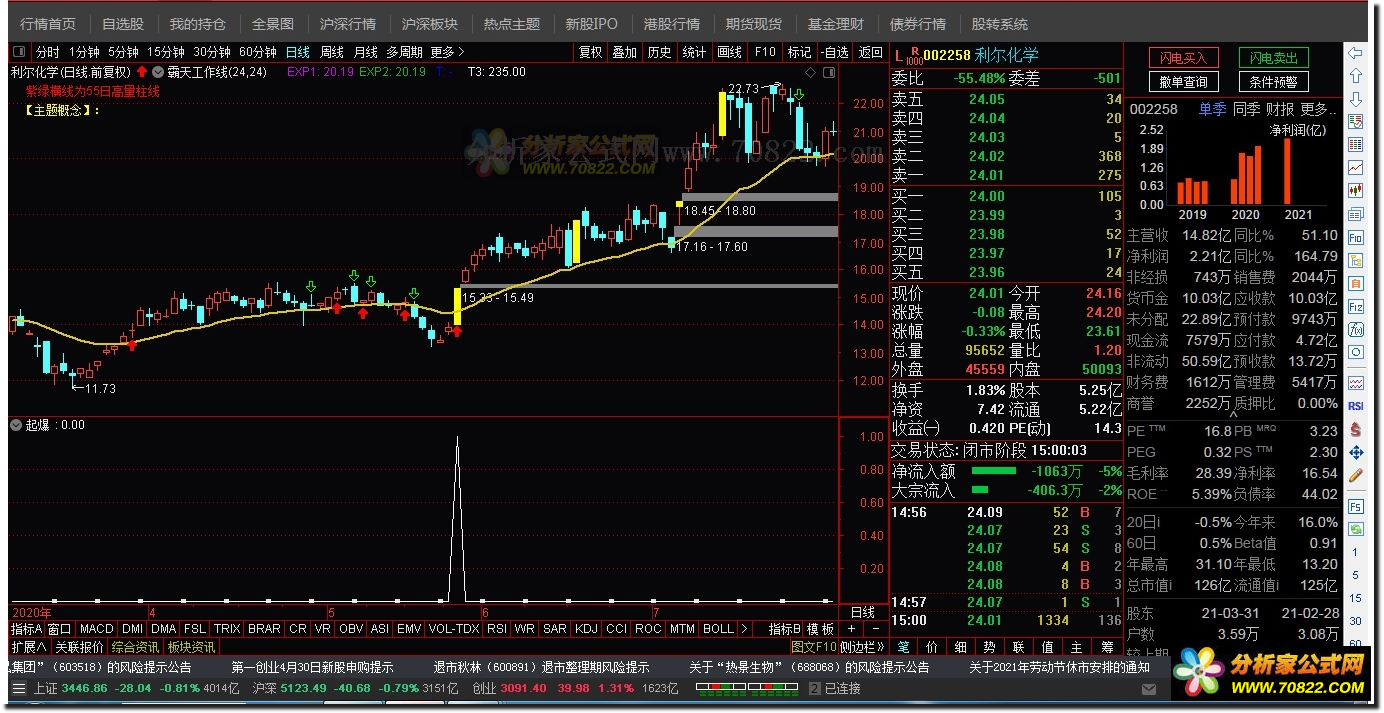This screenshot has width=1384, height=713.
Task: Click the diamond icon atop the chart
Action: coord(809,72)
